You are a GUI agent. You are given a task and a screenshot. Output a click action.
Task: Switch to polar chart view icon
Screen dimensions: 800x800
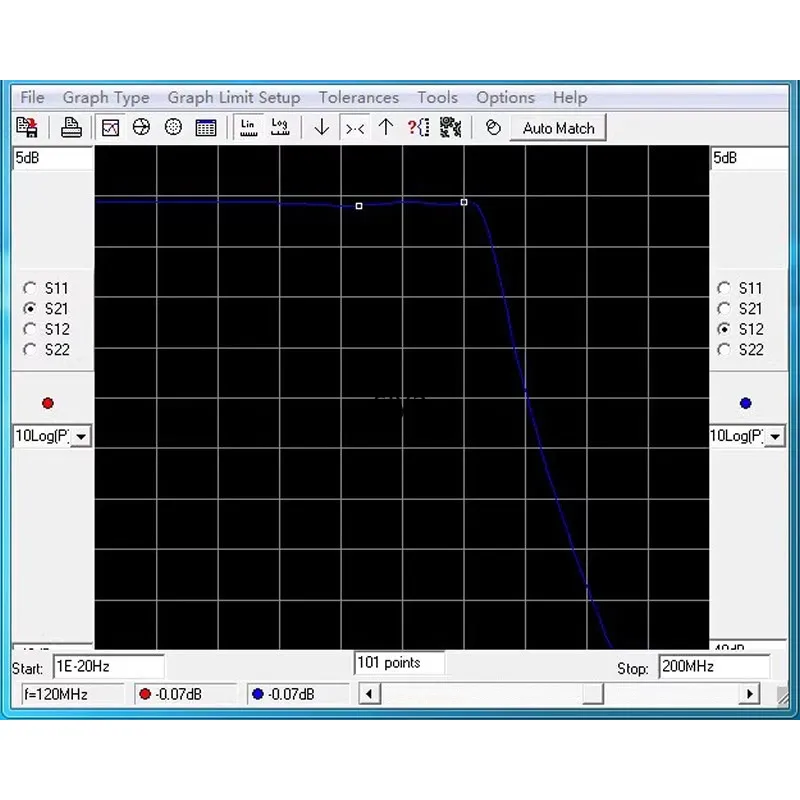coord(173,128)
